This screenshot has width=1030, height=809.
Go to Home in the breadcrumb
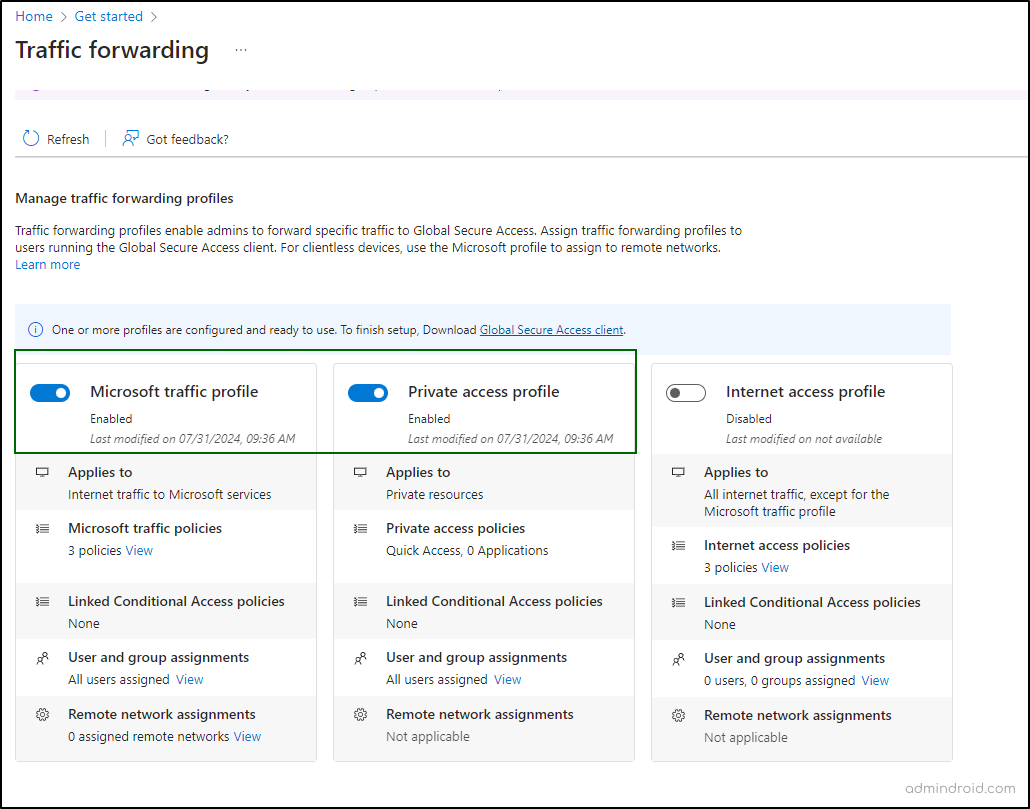click(34, 16)
